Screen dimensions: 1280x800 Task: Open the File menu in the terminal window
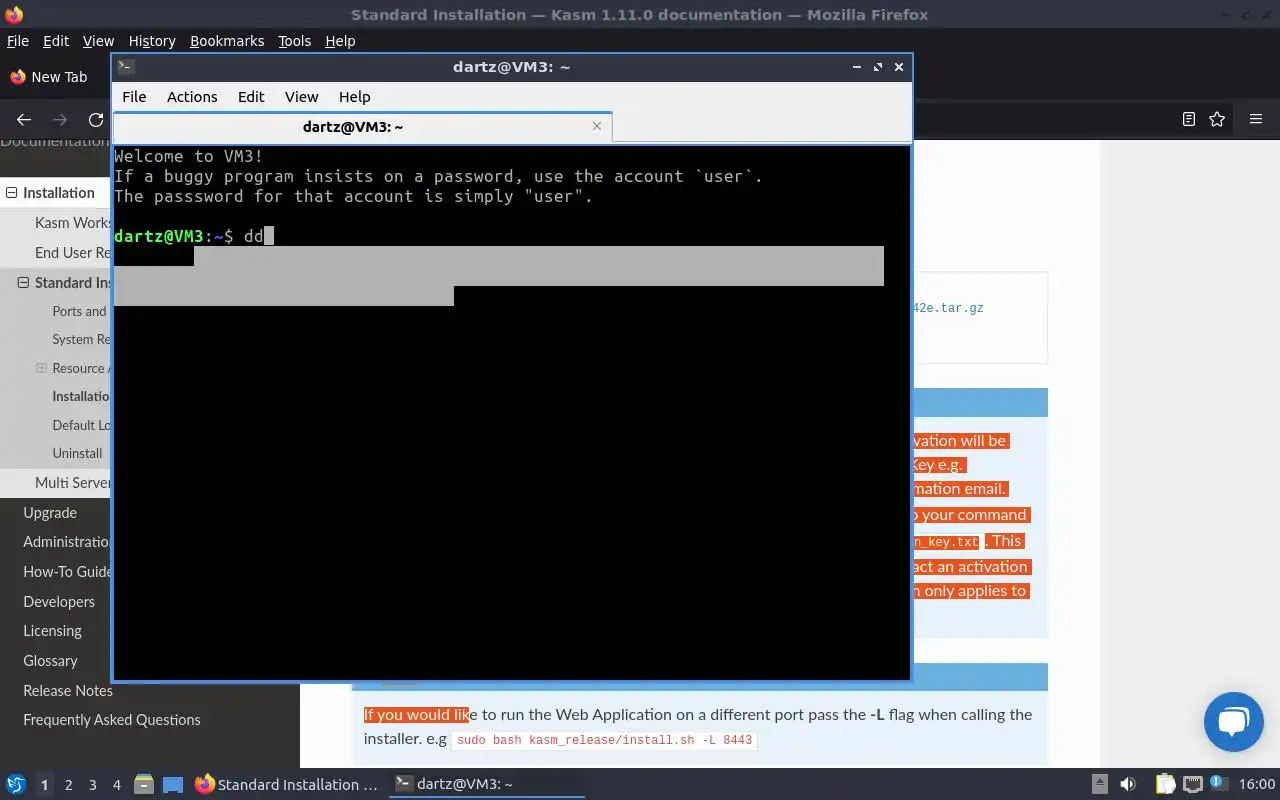[134, 97]
